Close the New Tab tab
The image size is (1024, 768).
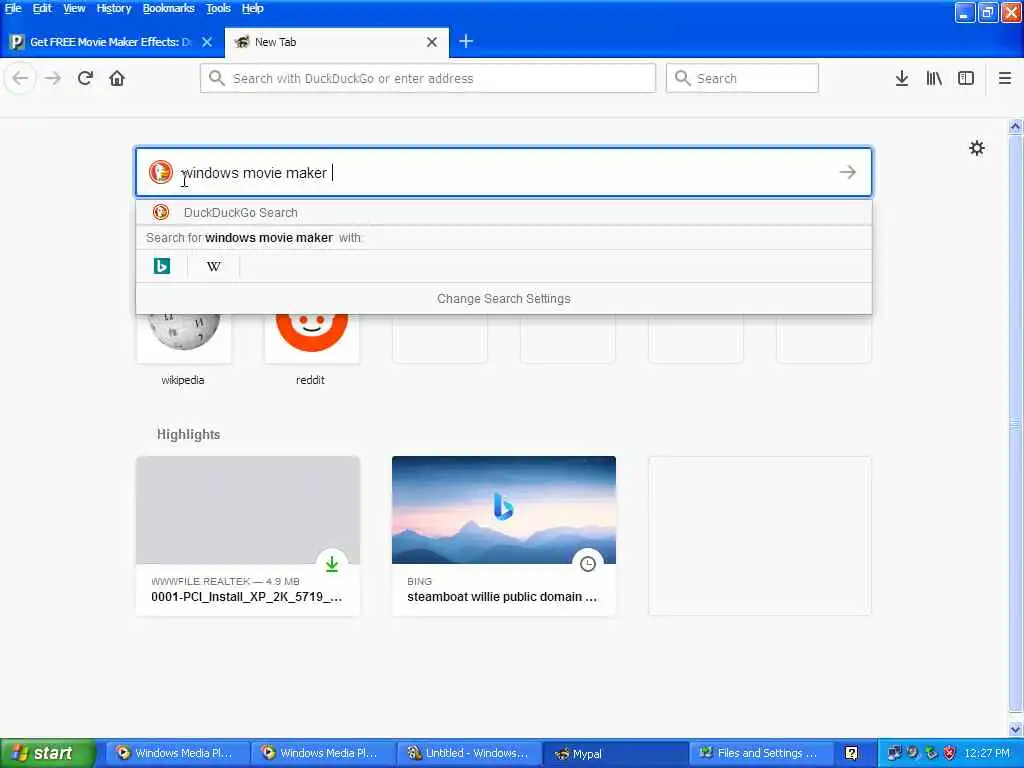[x=432, y=42]
